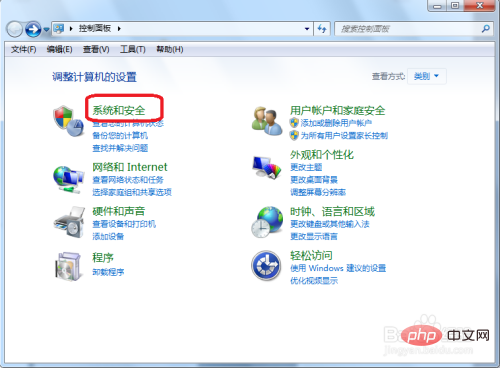
Task: Open the 硬件和声音 category link
Action: [x=119, y=211]
